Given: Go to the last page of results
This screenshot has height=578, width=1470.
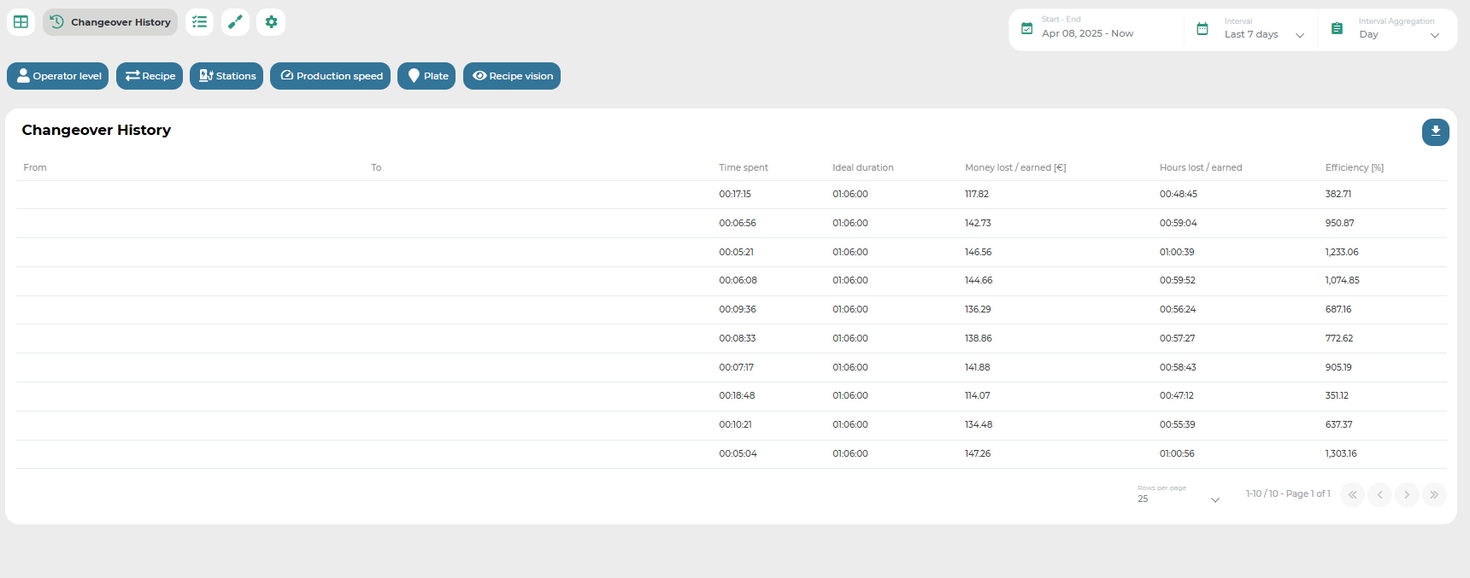Looking at the screenshot, I should [1435, 494].
